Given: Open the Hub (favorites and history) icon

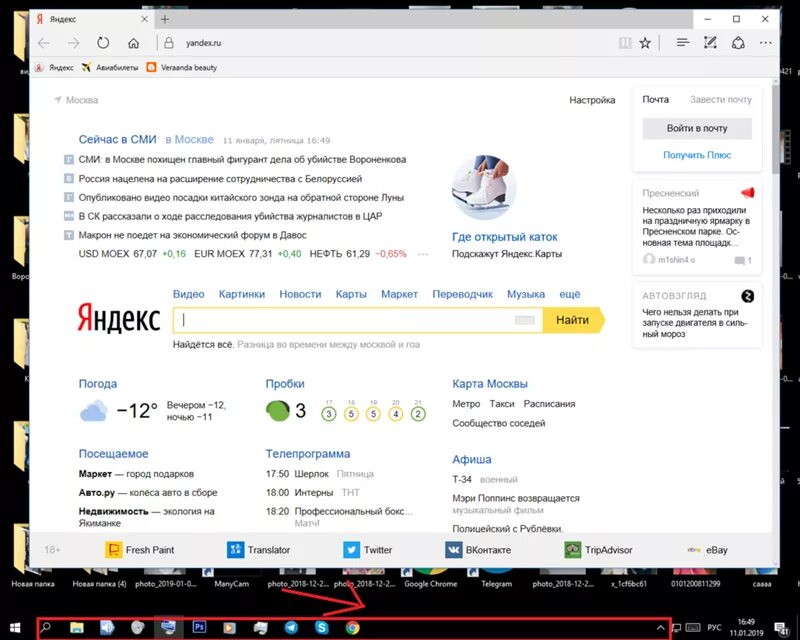Looking at the screenshot, I should pyautogui.click(x=683, y=43).
